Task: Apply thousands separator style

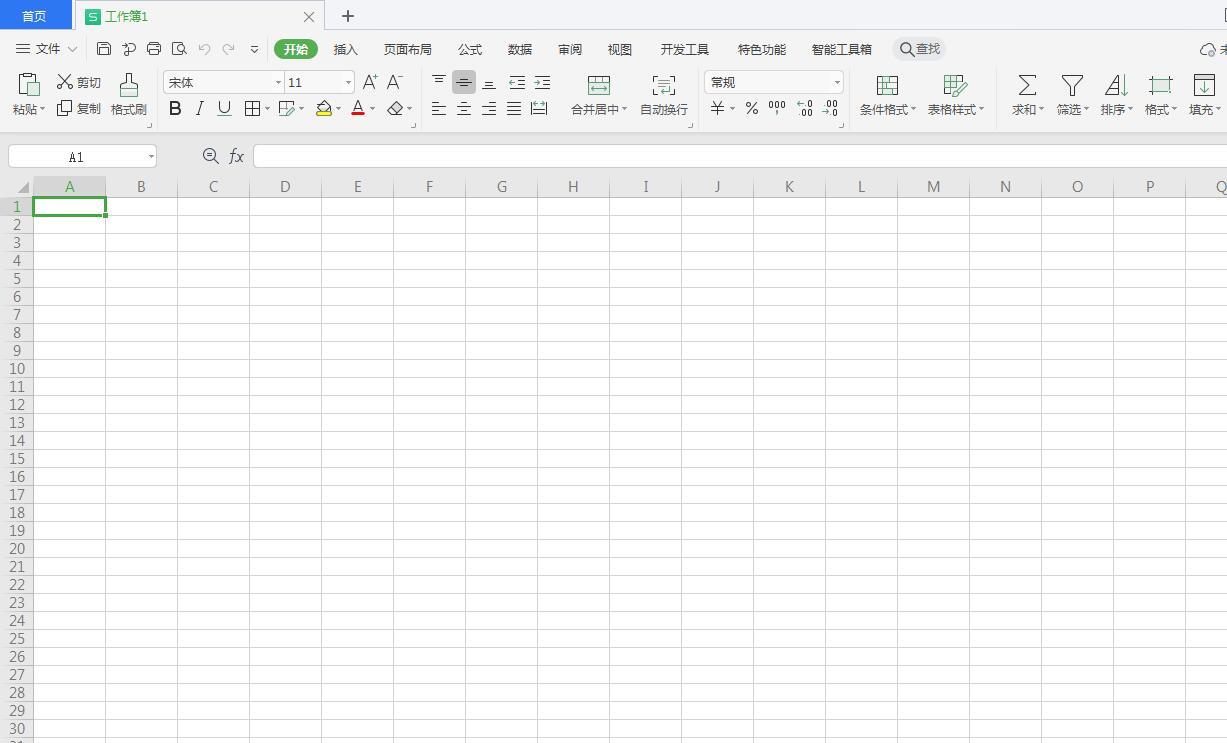Action: 777,108
